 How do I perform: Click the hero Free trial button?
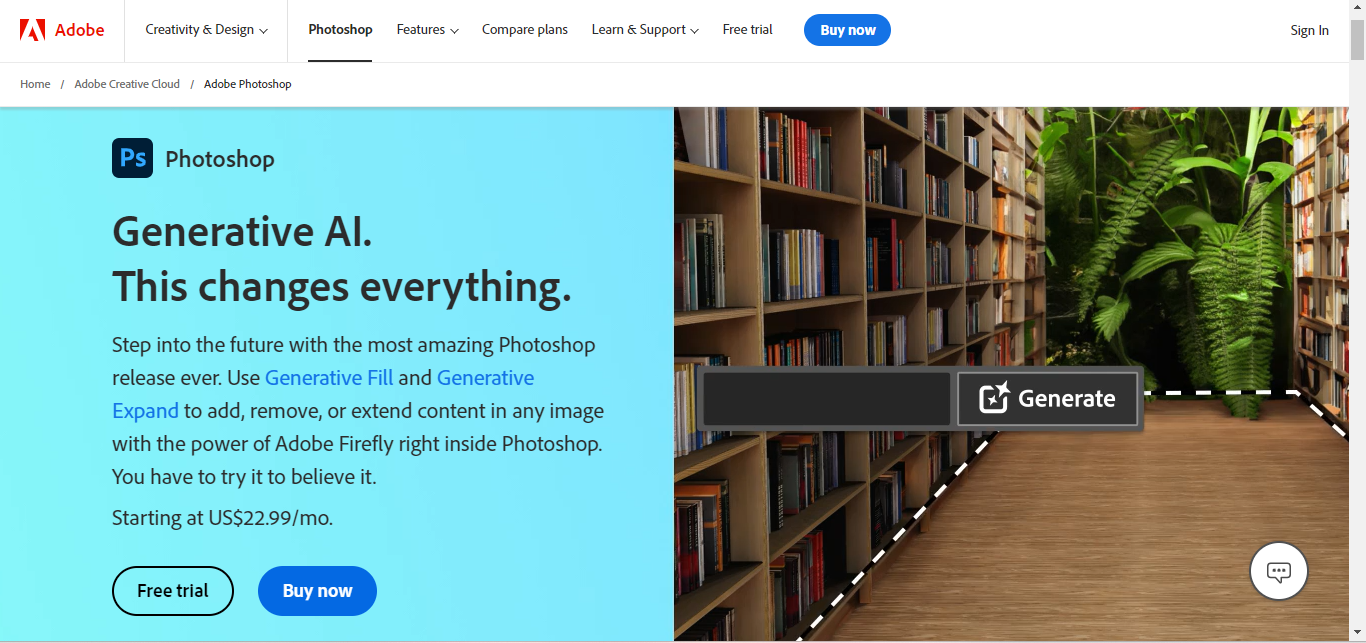[173, 591]
